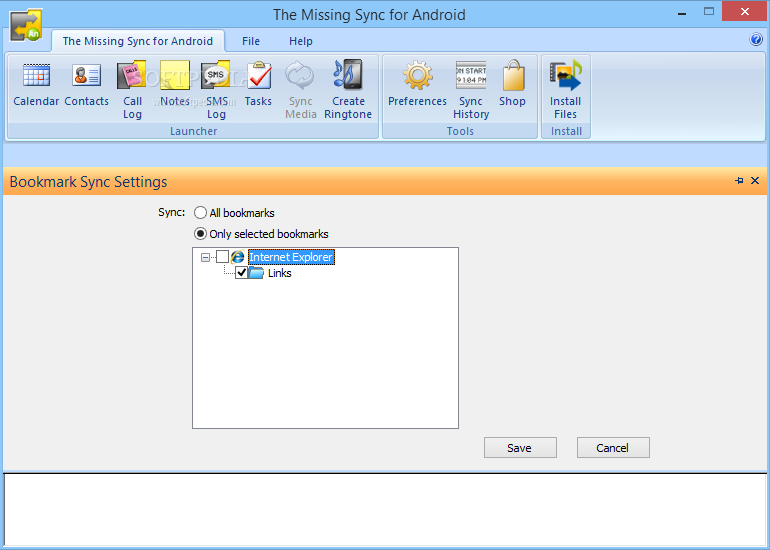Select the Links folder row
The width and height of the screenshot is (770, 550).
279,273
